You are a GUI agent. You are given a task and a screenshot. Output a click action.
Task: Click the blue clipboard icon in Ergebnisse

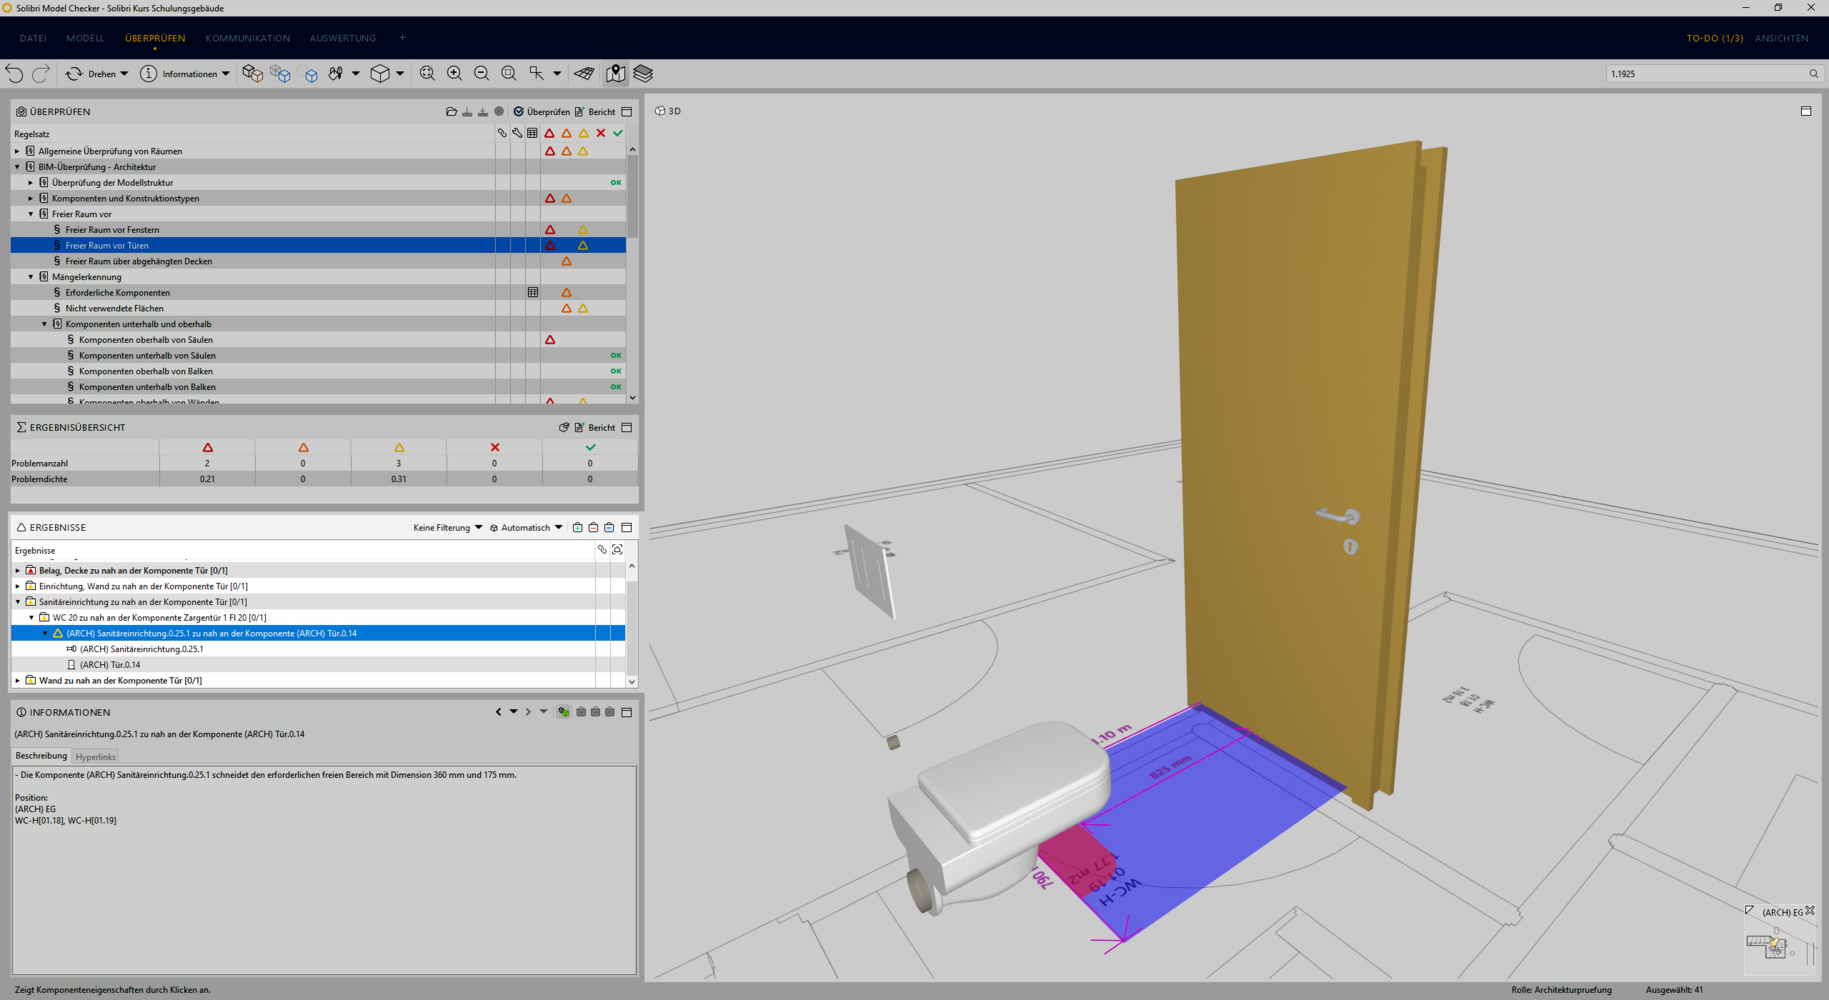tap(609, 528)
